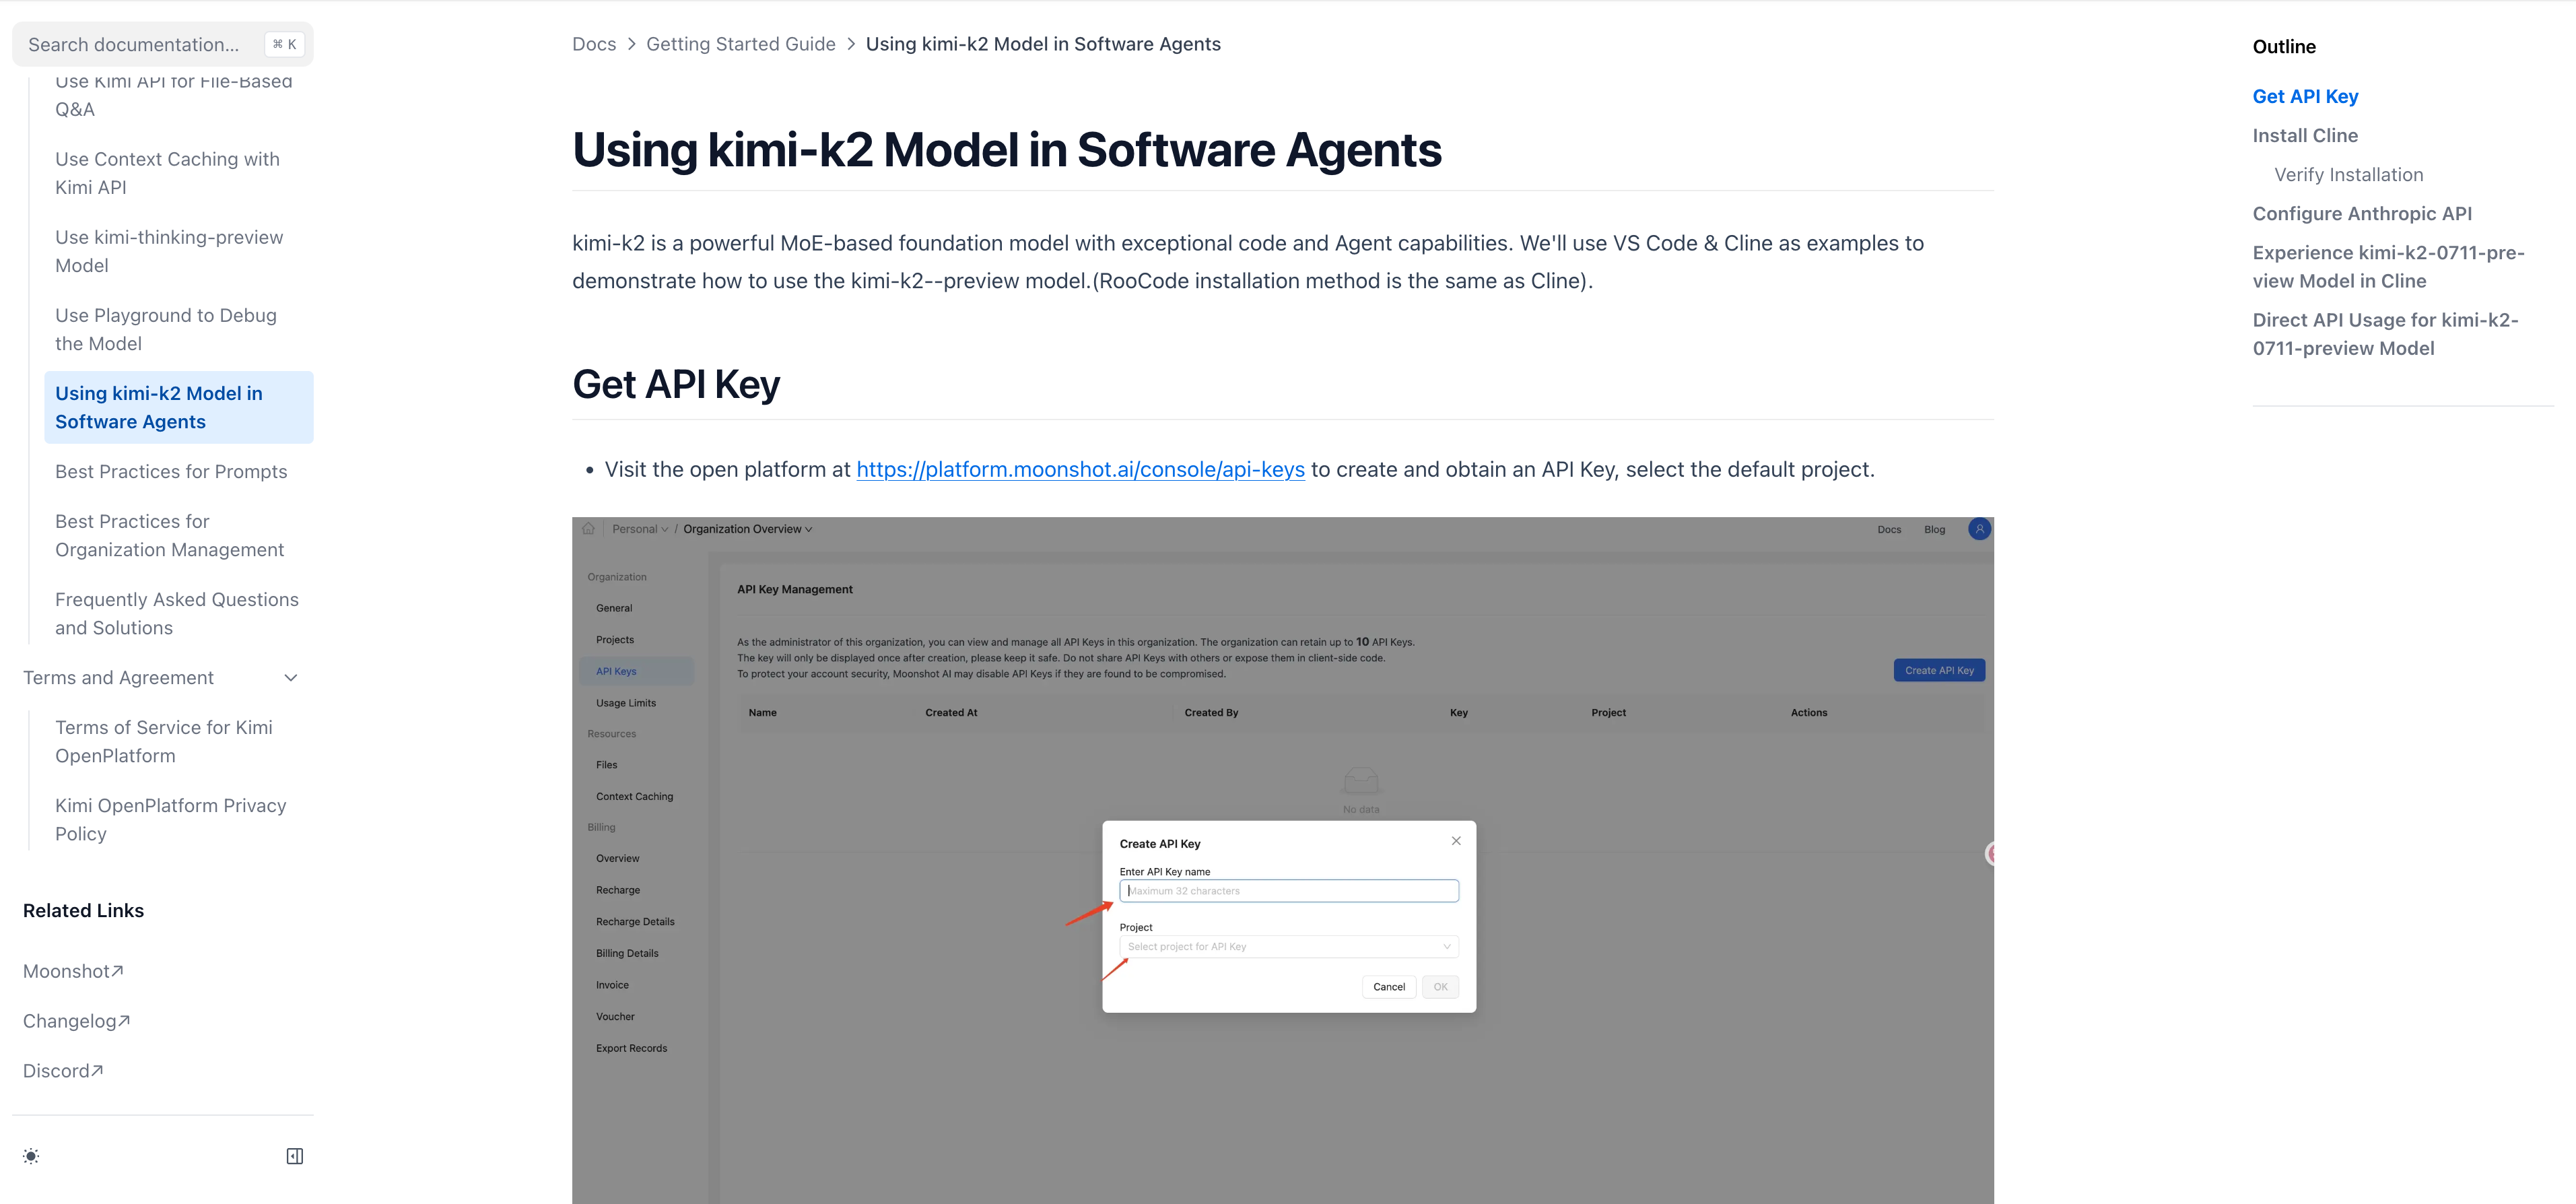The image size is (2576, 1204).
Task: Click the Get API Key section heading
Action: point(676,384)
